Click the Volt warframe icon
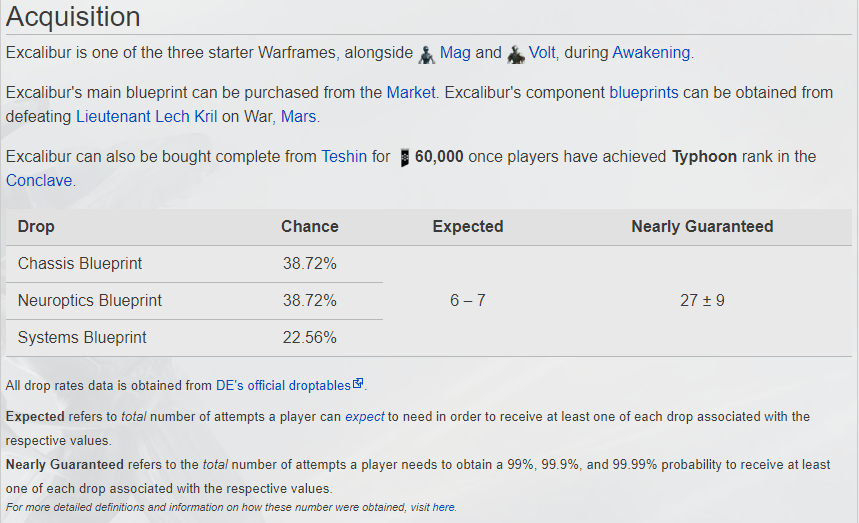Image resolution: width=859 pixels, height=523 pixels. [516, 54]
